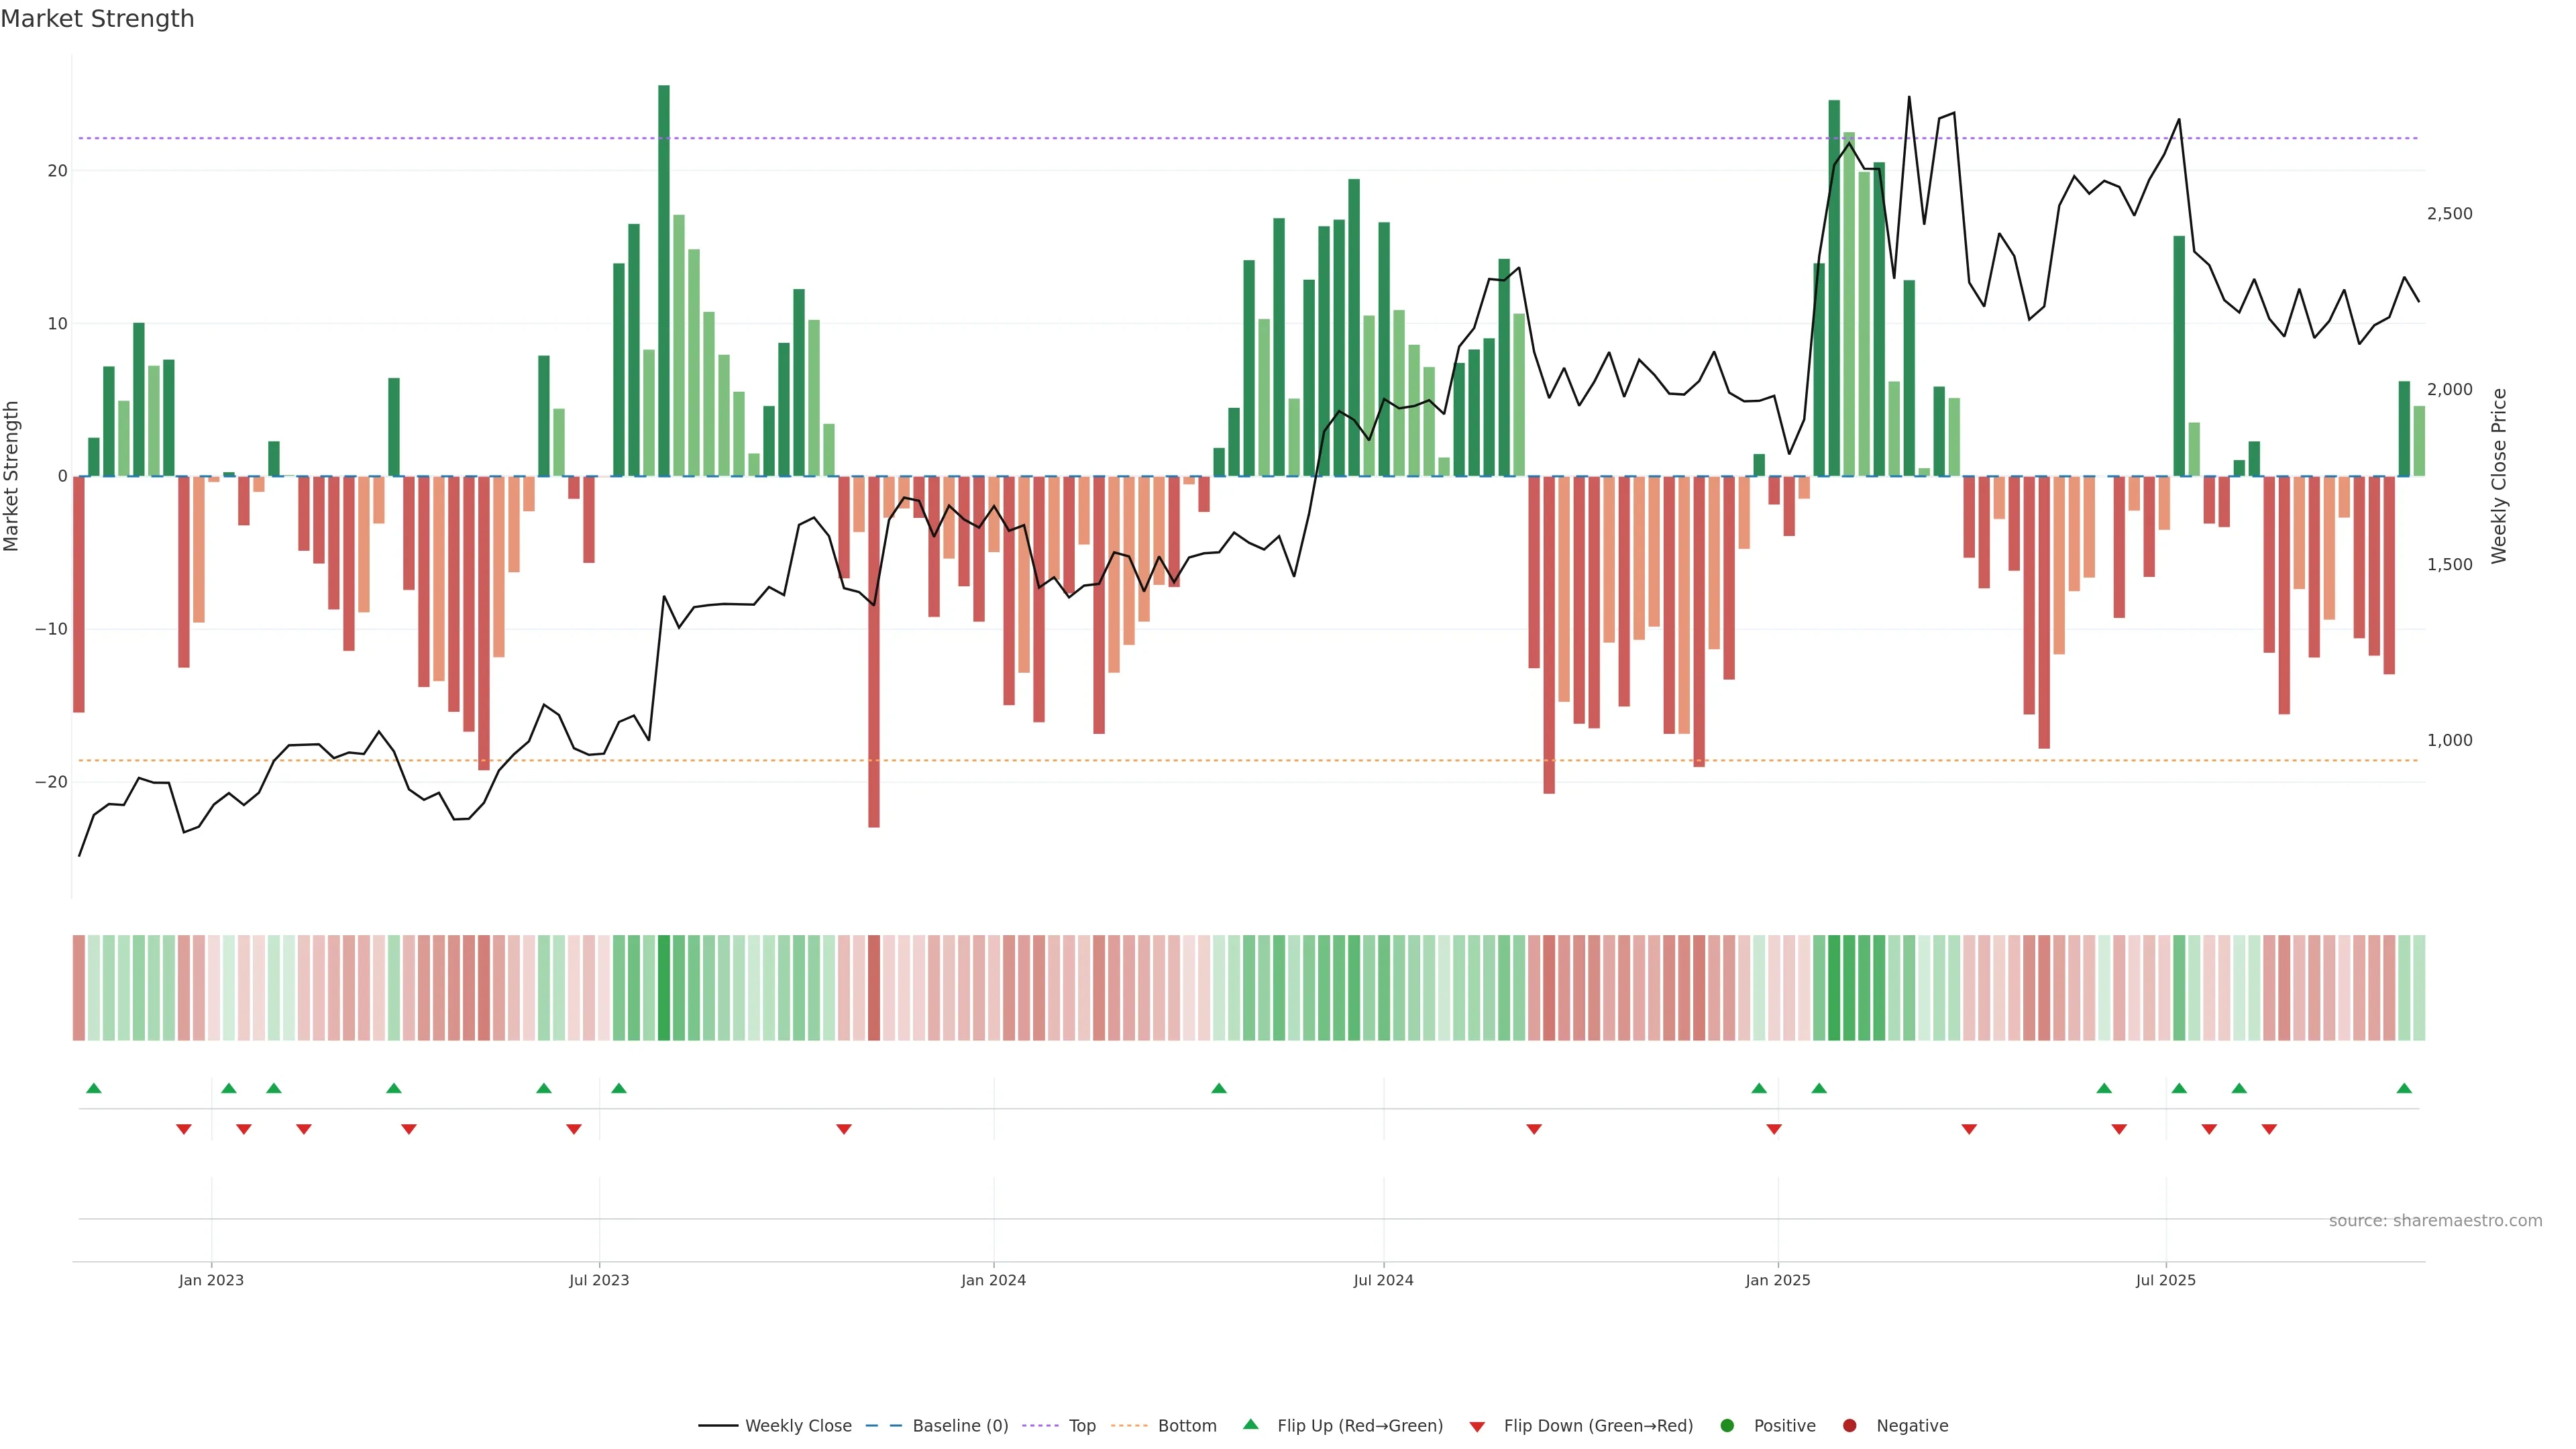Click the 2,500 tick on price axis
The width and height of the screenshot is (2576, 1449).
click(2449, 213)
